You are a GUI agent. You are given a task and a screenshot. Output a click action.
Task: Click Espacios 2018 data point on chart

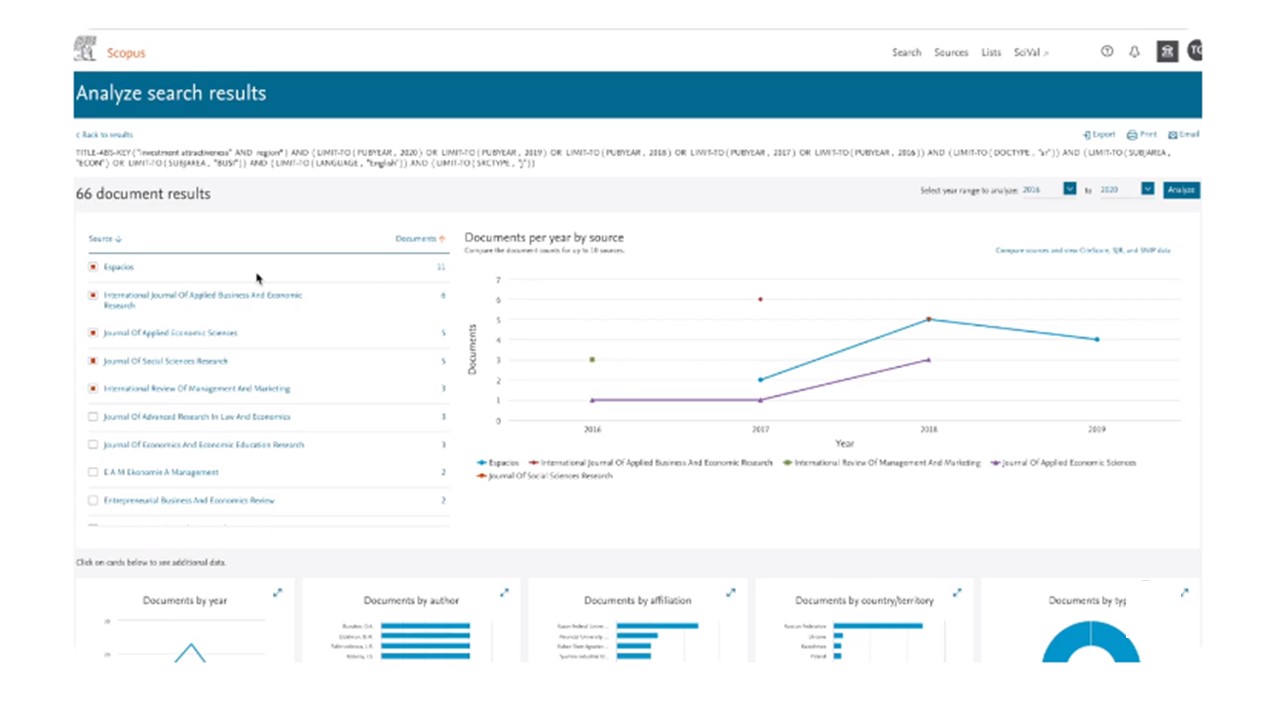tap(929, 320)
